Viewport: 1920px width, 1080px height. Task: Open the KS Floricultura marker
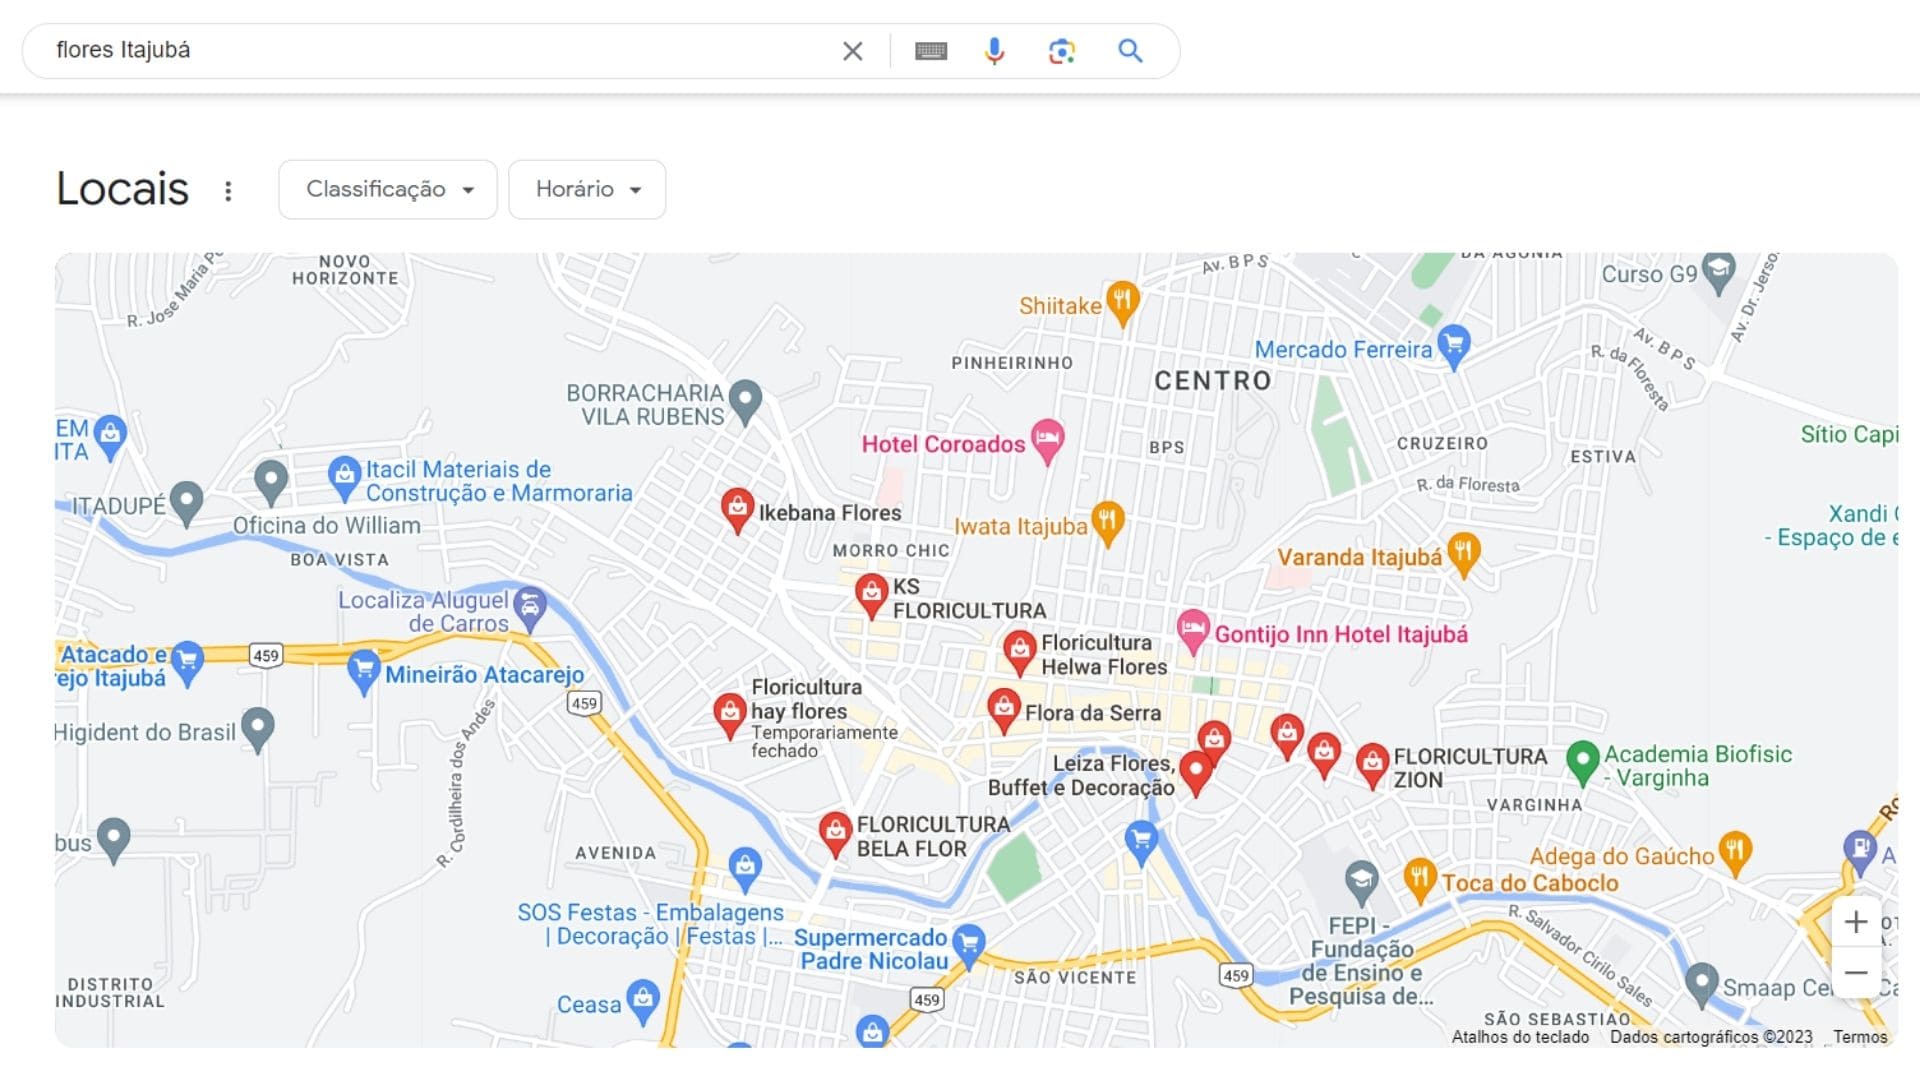coord(872,593)
